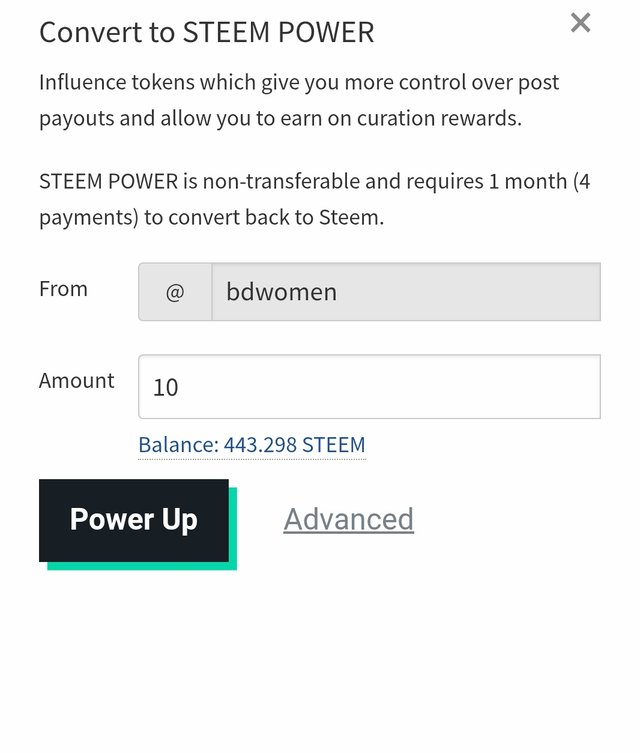The image size is (640, 753).
Task: Click the 443.298 balance figure
Action: 260,445
